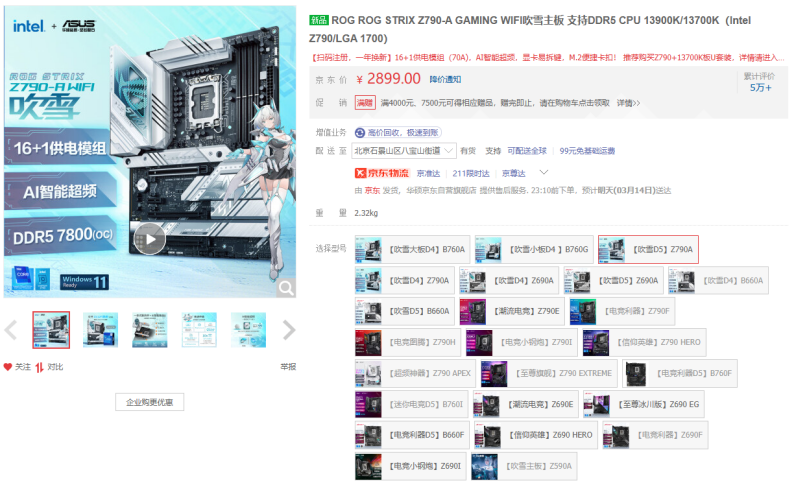Click the 可配送全球 link

(527, 151)
